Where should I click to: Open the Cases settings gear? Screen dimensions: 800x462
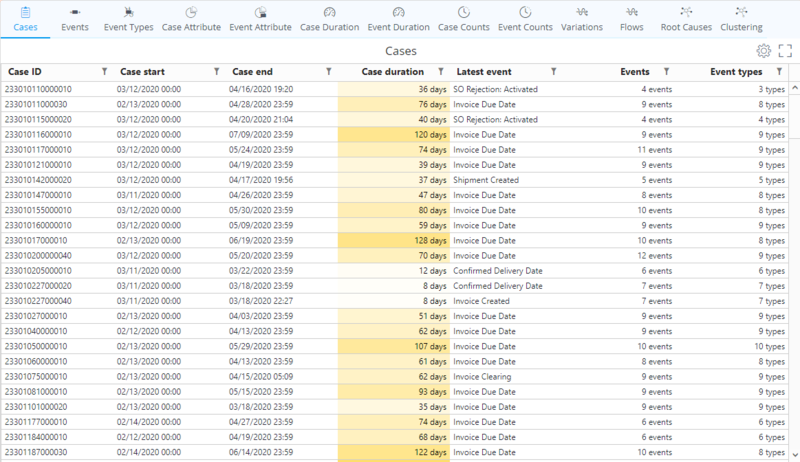click(764, 51)
